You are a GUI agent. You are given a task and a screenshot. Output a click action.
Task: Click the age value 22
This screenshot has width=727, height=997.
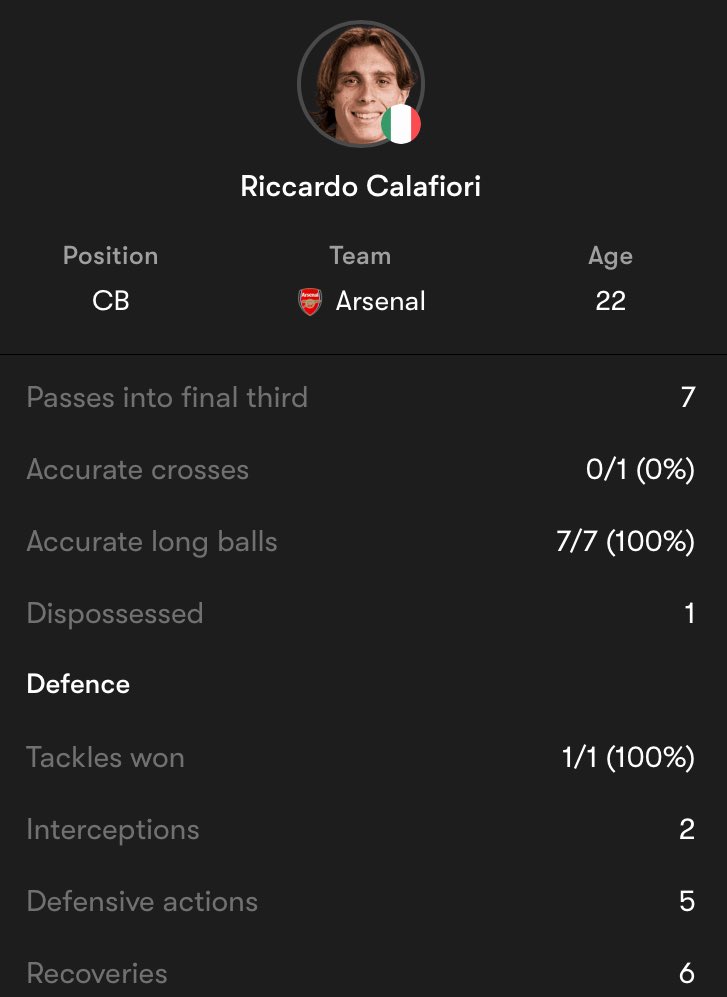[x=610, y=302]
